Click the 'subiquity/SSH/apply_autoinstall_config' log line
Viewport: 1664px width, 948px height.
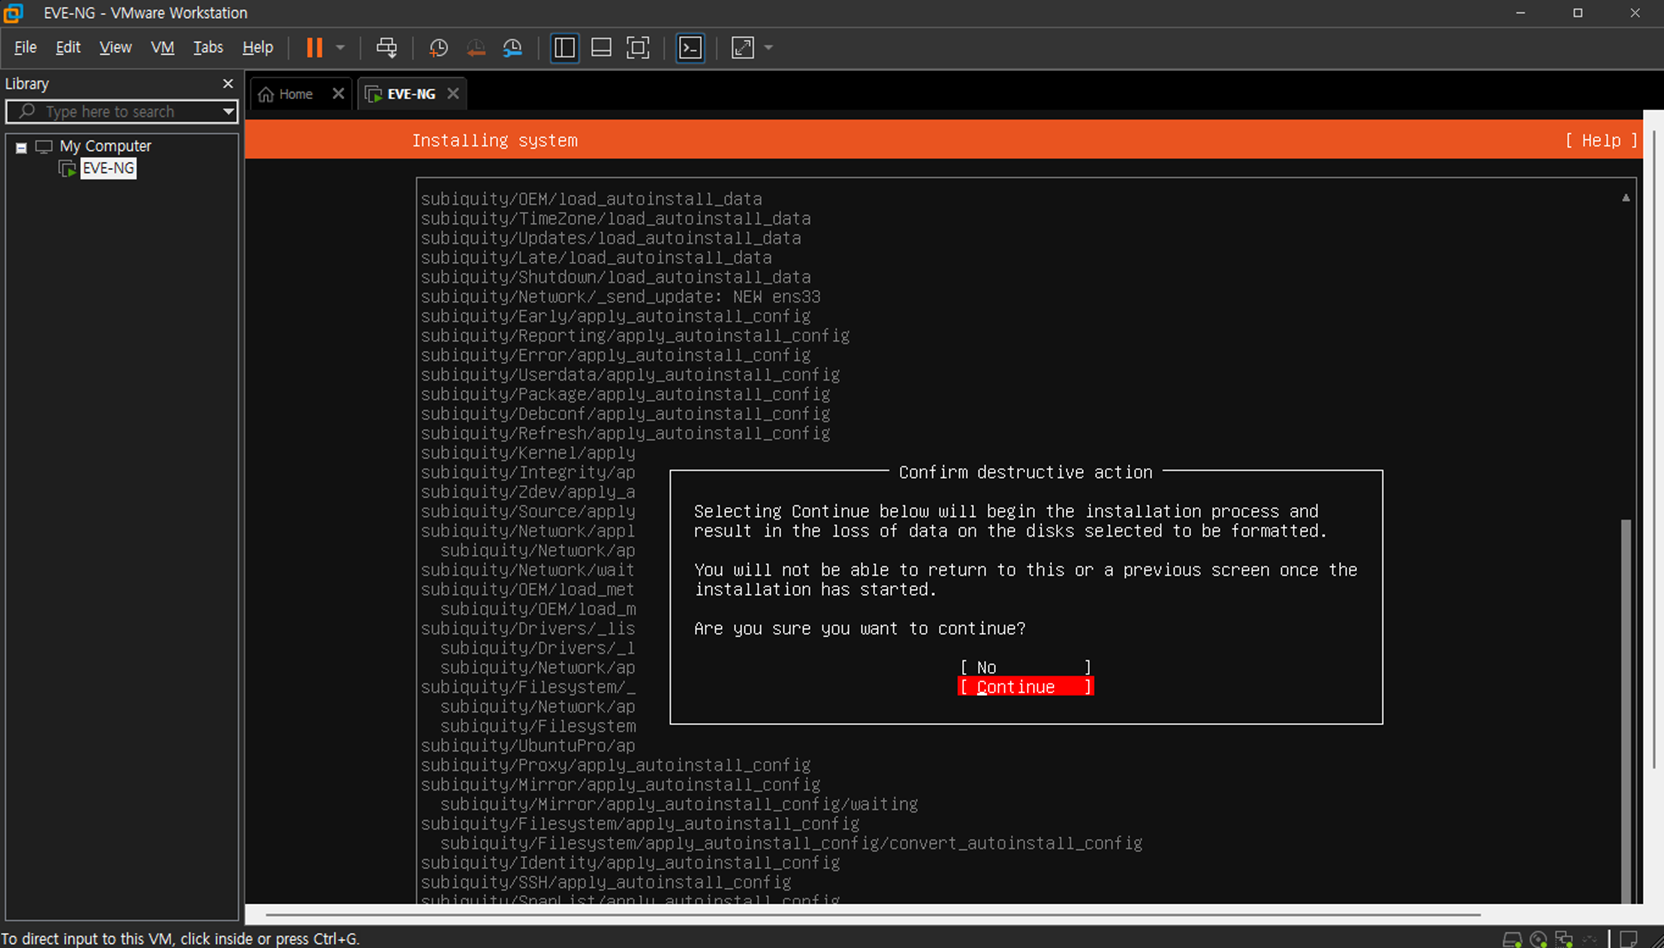(x=605, y=882)
